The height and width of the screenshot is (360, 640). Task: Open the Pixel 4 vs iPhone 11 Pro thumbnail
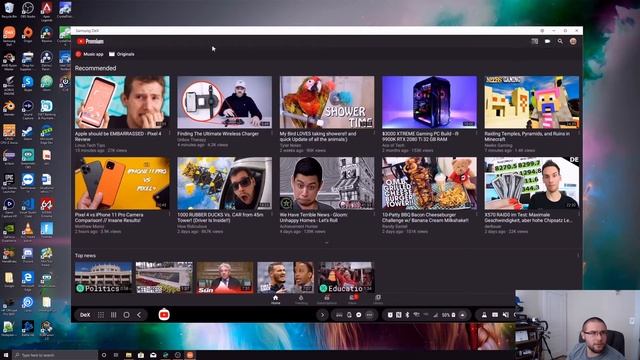click(122, 183)
